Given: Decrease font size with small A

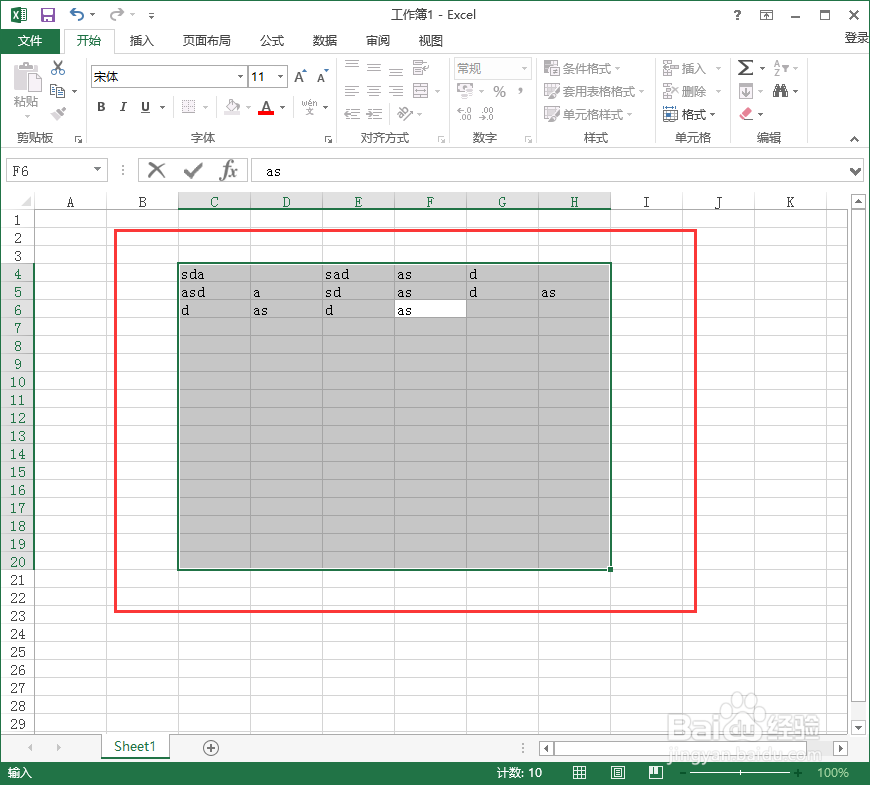Looking at the screenshot, I should click(322, 77).
